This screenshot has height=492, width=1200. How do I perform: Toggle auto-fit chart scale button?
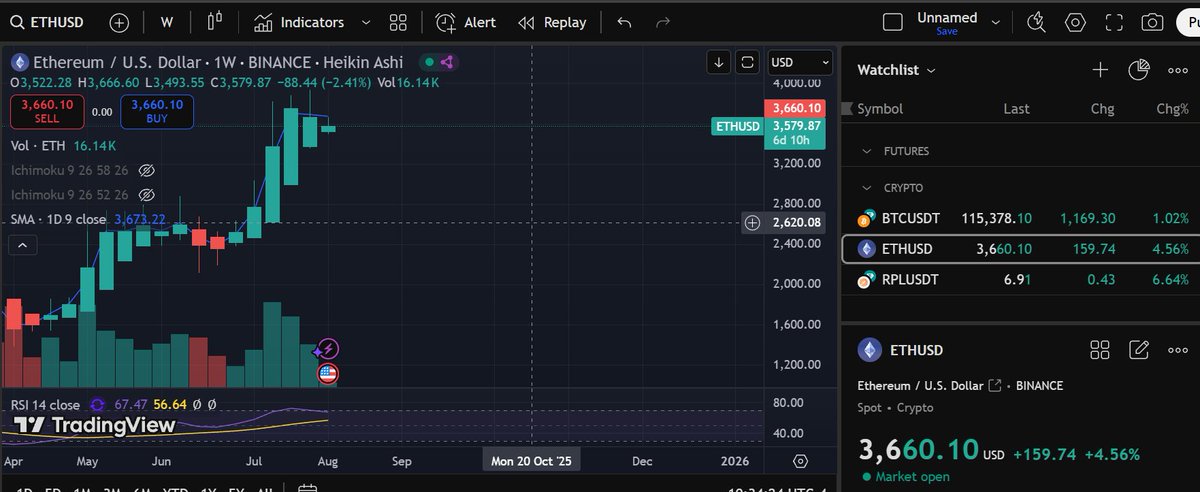pyautogui.click(x=747, y=62)
